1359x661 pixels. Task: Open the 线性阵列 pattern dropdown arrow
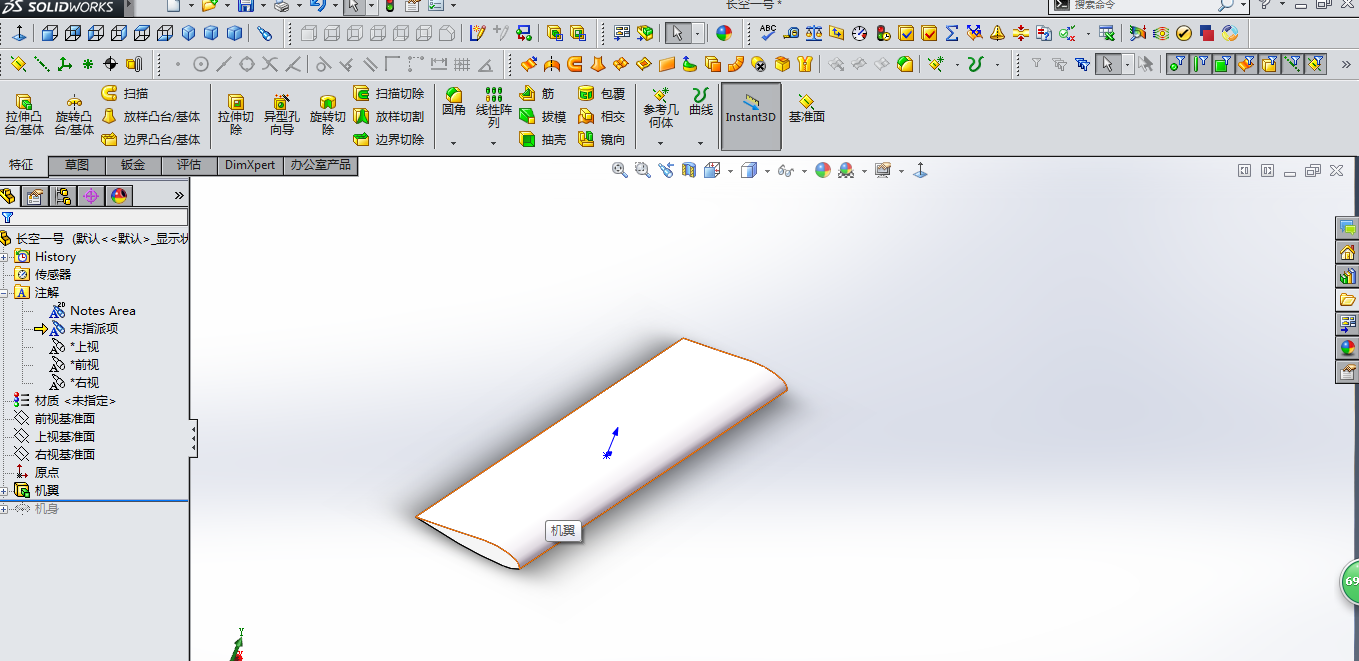point(493,143)
